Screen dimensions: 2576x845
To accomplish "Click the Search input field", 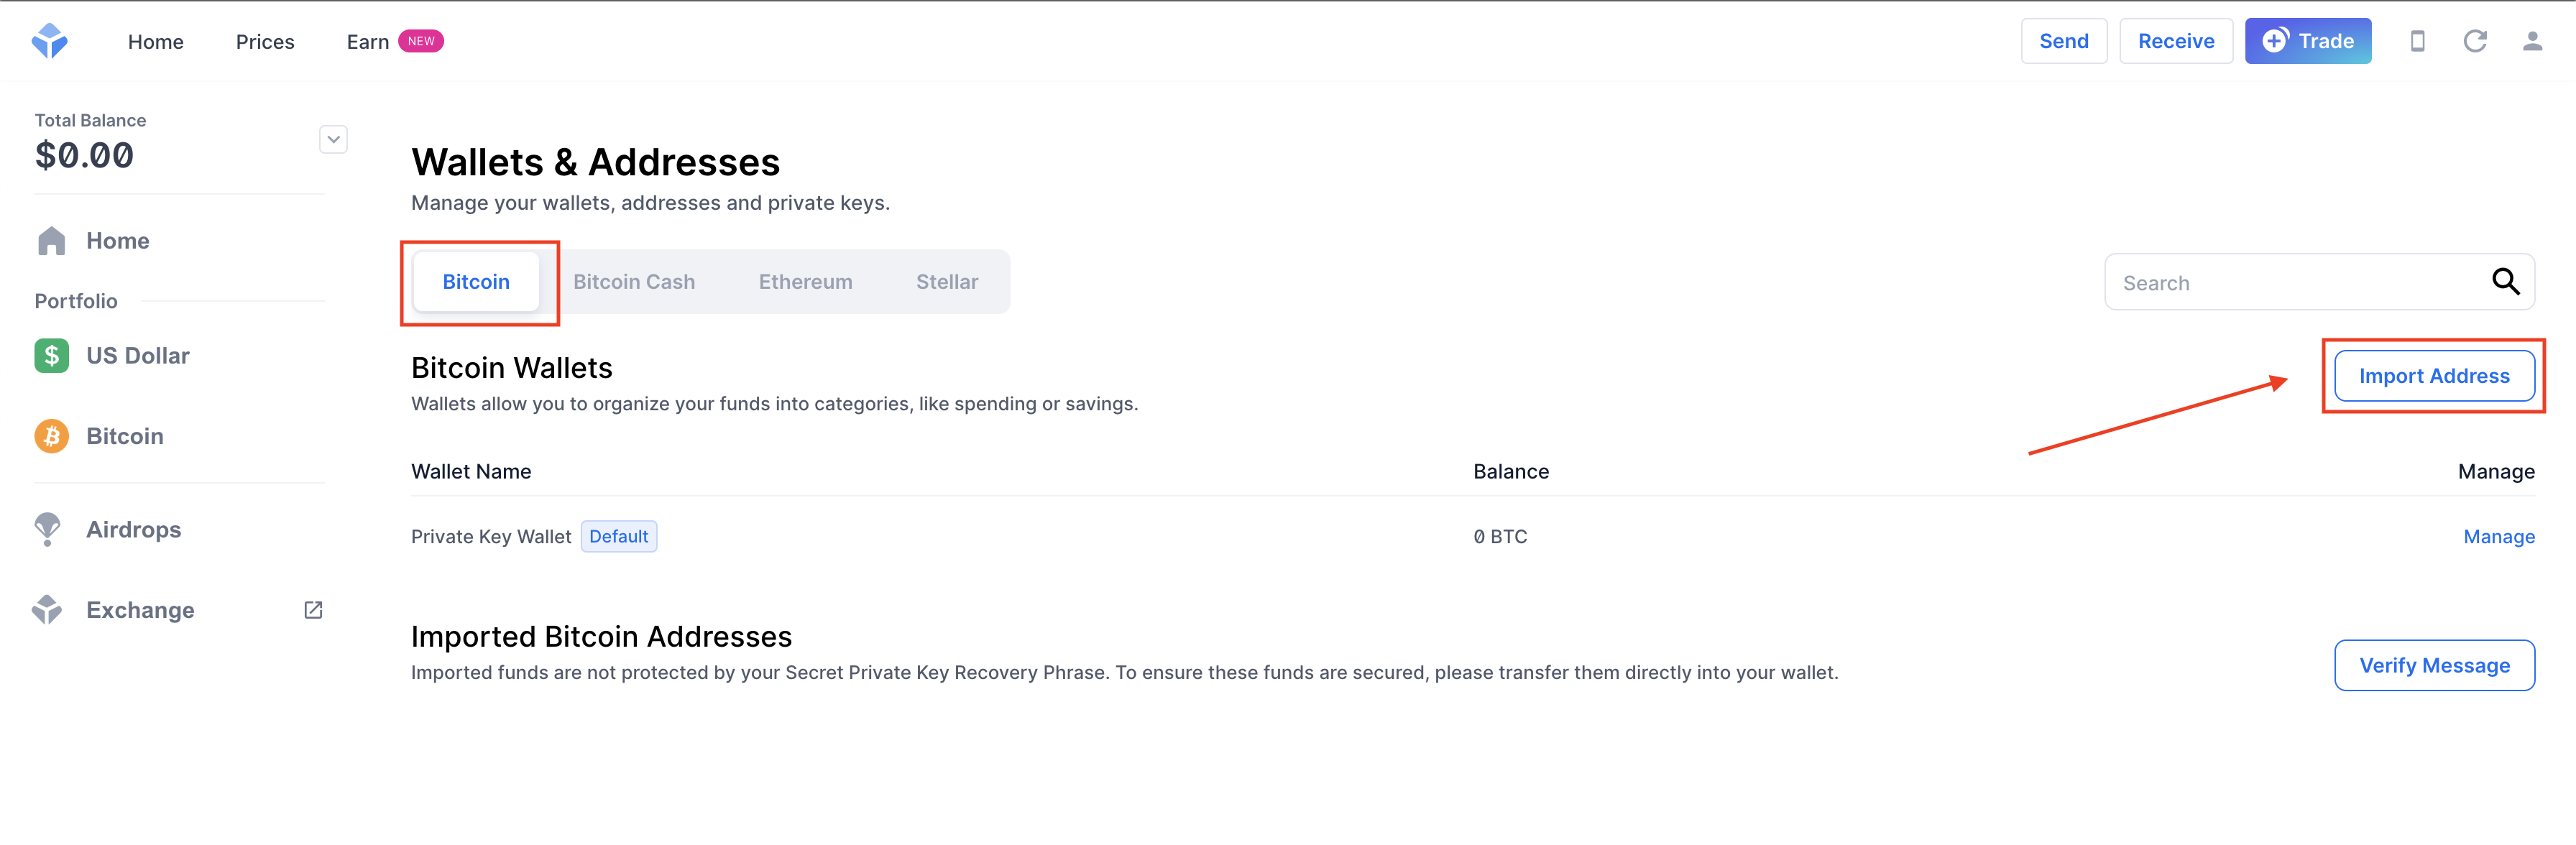I will point(2300,281).
